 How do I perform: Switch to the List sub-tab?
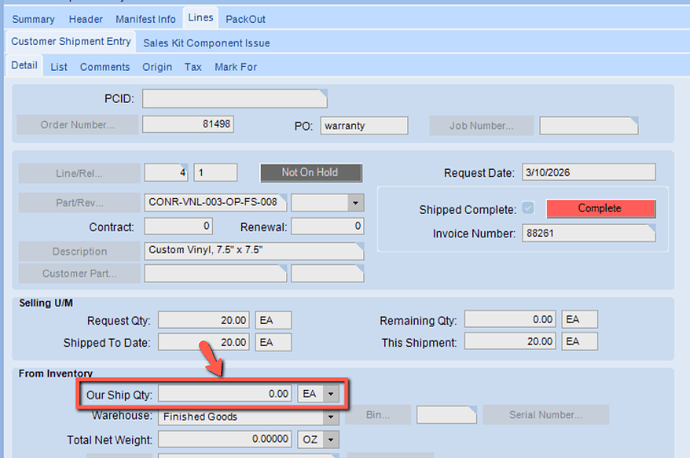(59, 67)
